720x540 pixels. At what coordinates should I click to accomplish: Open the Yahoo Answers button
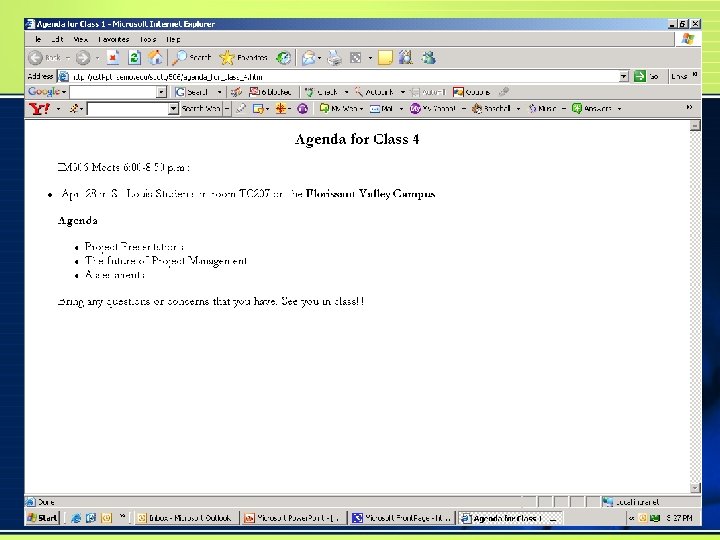tap(591, 109)
